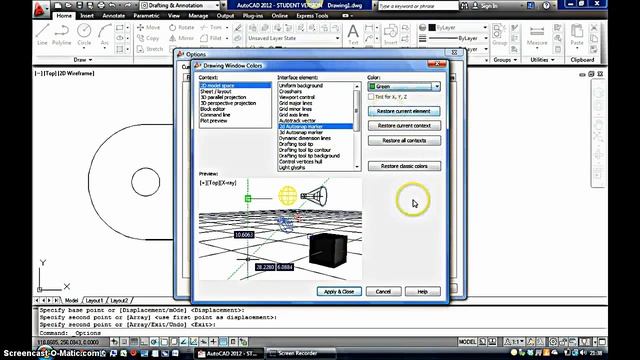Click the Save icon in quick access toolbar
Viewport: 640px width, 360px height.
[80, 5]
